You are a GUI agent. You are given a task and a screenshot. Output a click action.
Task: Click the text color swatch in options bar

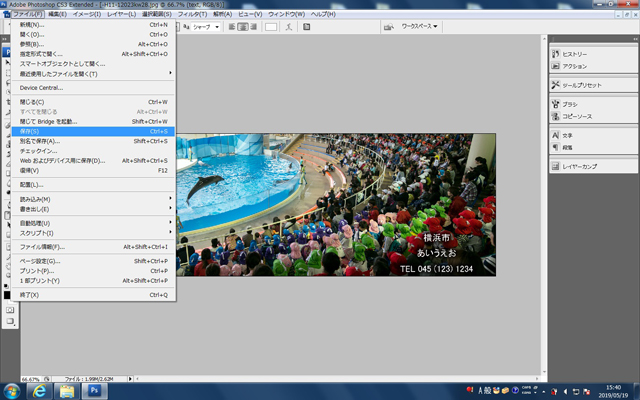pos(271,27)
